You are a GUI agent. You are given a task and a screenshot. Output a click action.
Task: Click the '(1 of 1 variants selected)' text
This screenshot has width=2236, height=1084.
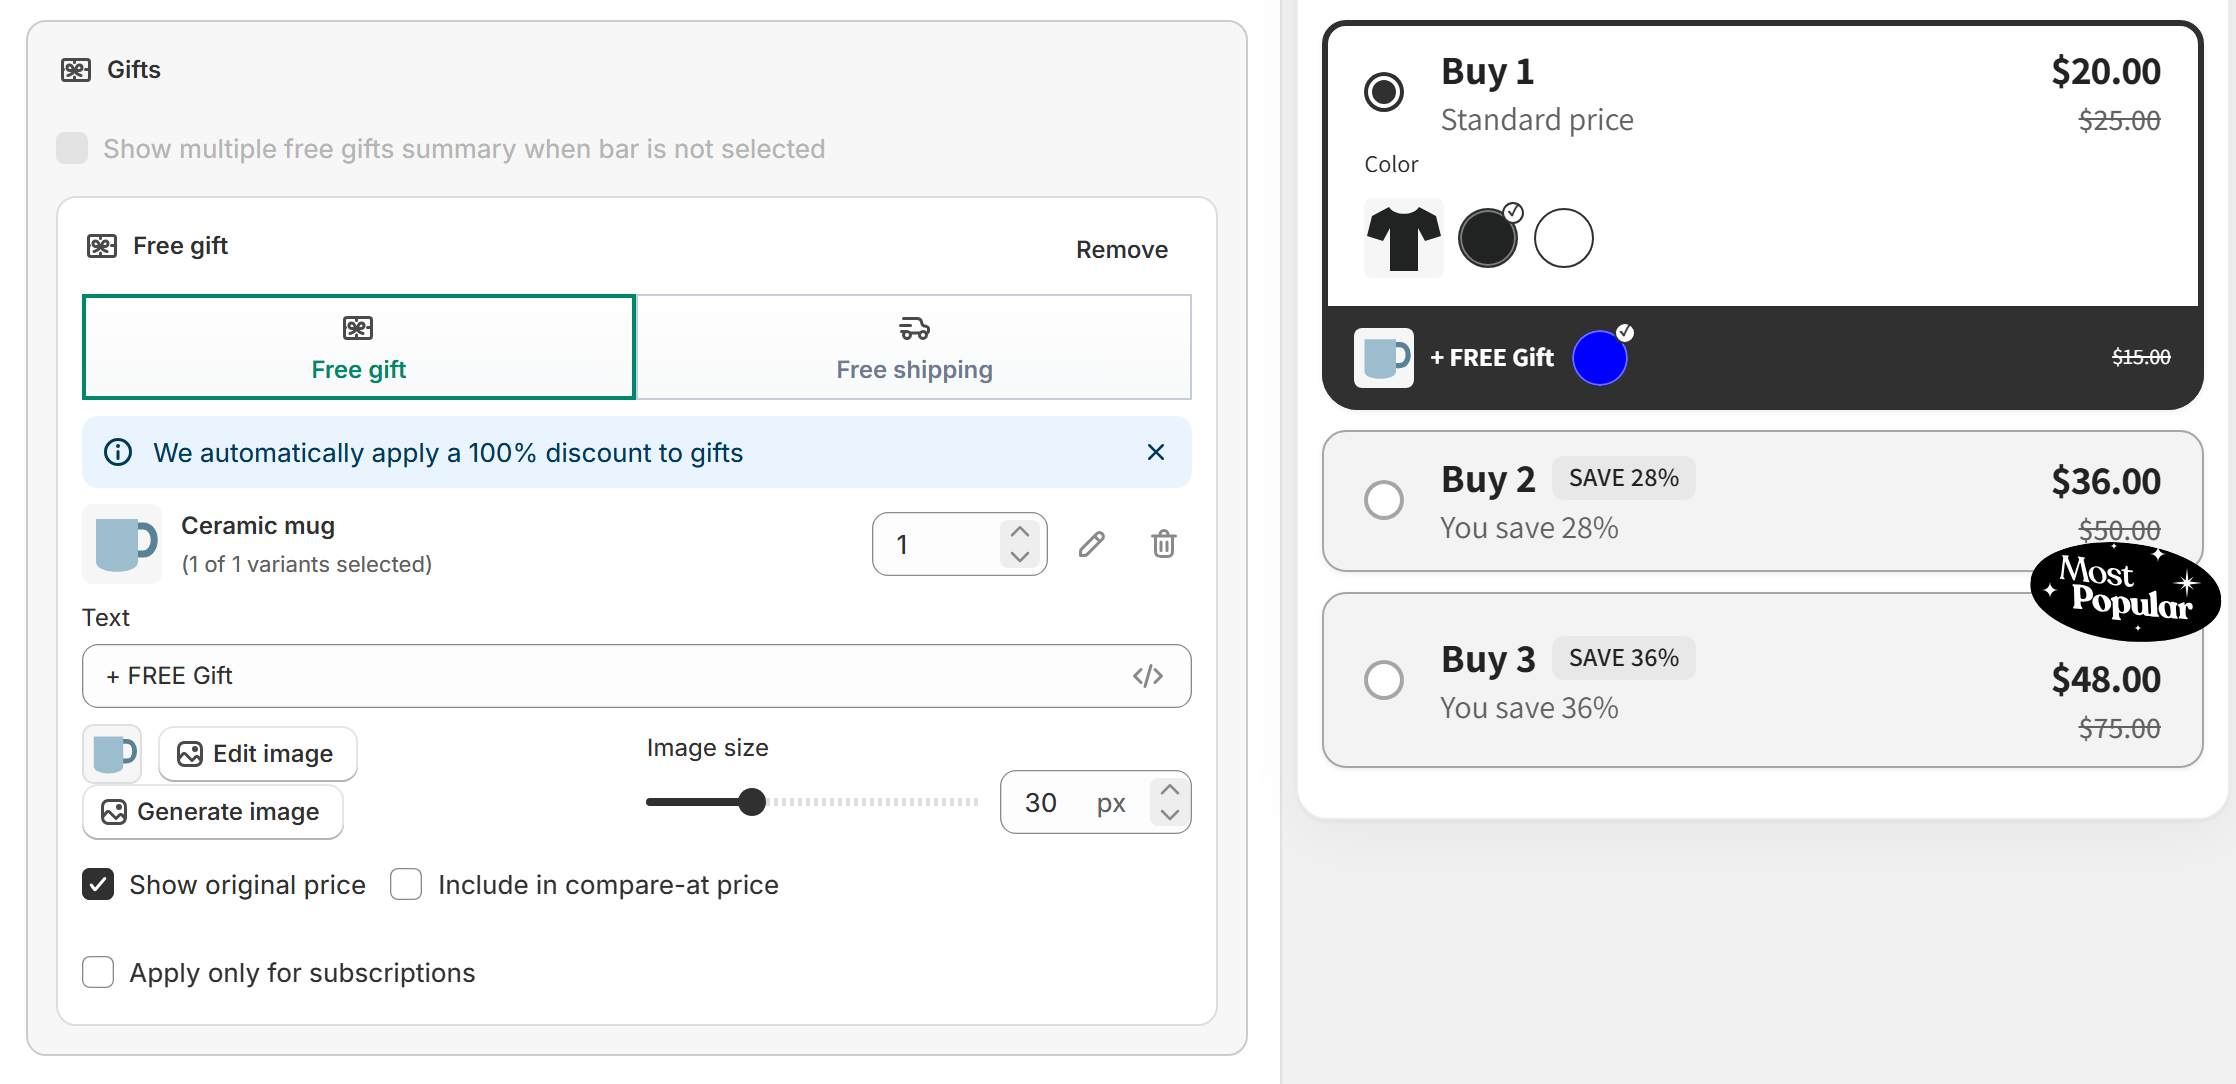pyautogui.click(x=307, y=564)
